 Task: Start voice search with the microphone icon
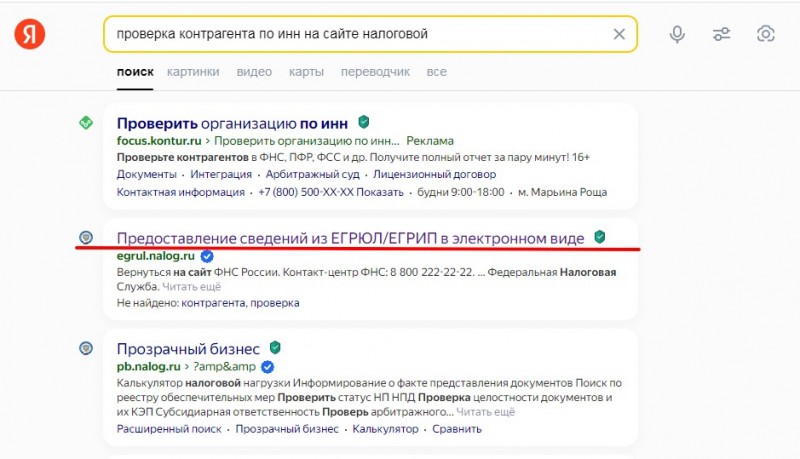[x=677, y=34]
